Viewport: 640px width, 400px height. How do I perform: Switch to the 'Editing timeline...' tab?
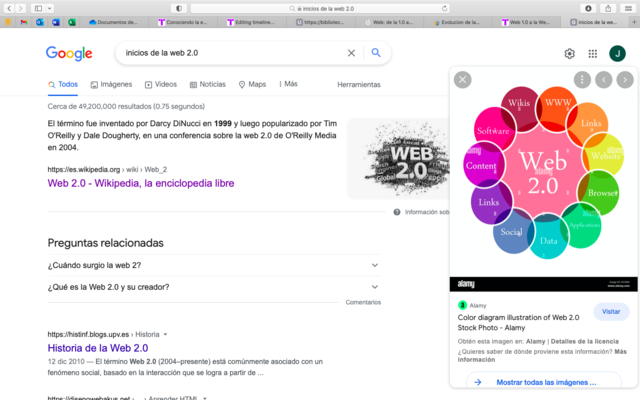(x=251, y=22)
